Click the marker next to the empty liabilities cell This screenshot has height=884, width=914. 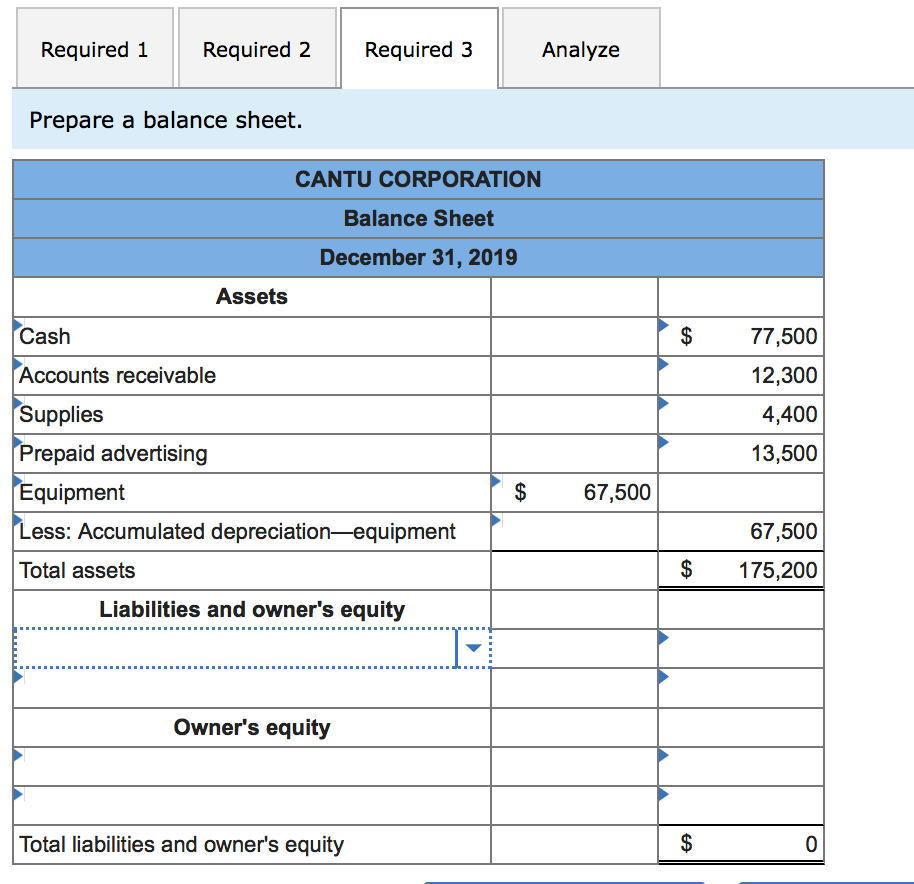tap(663, 636)
